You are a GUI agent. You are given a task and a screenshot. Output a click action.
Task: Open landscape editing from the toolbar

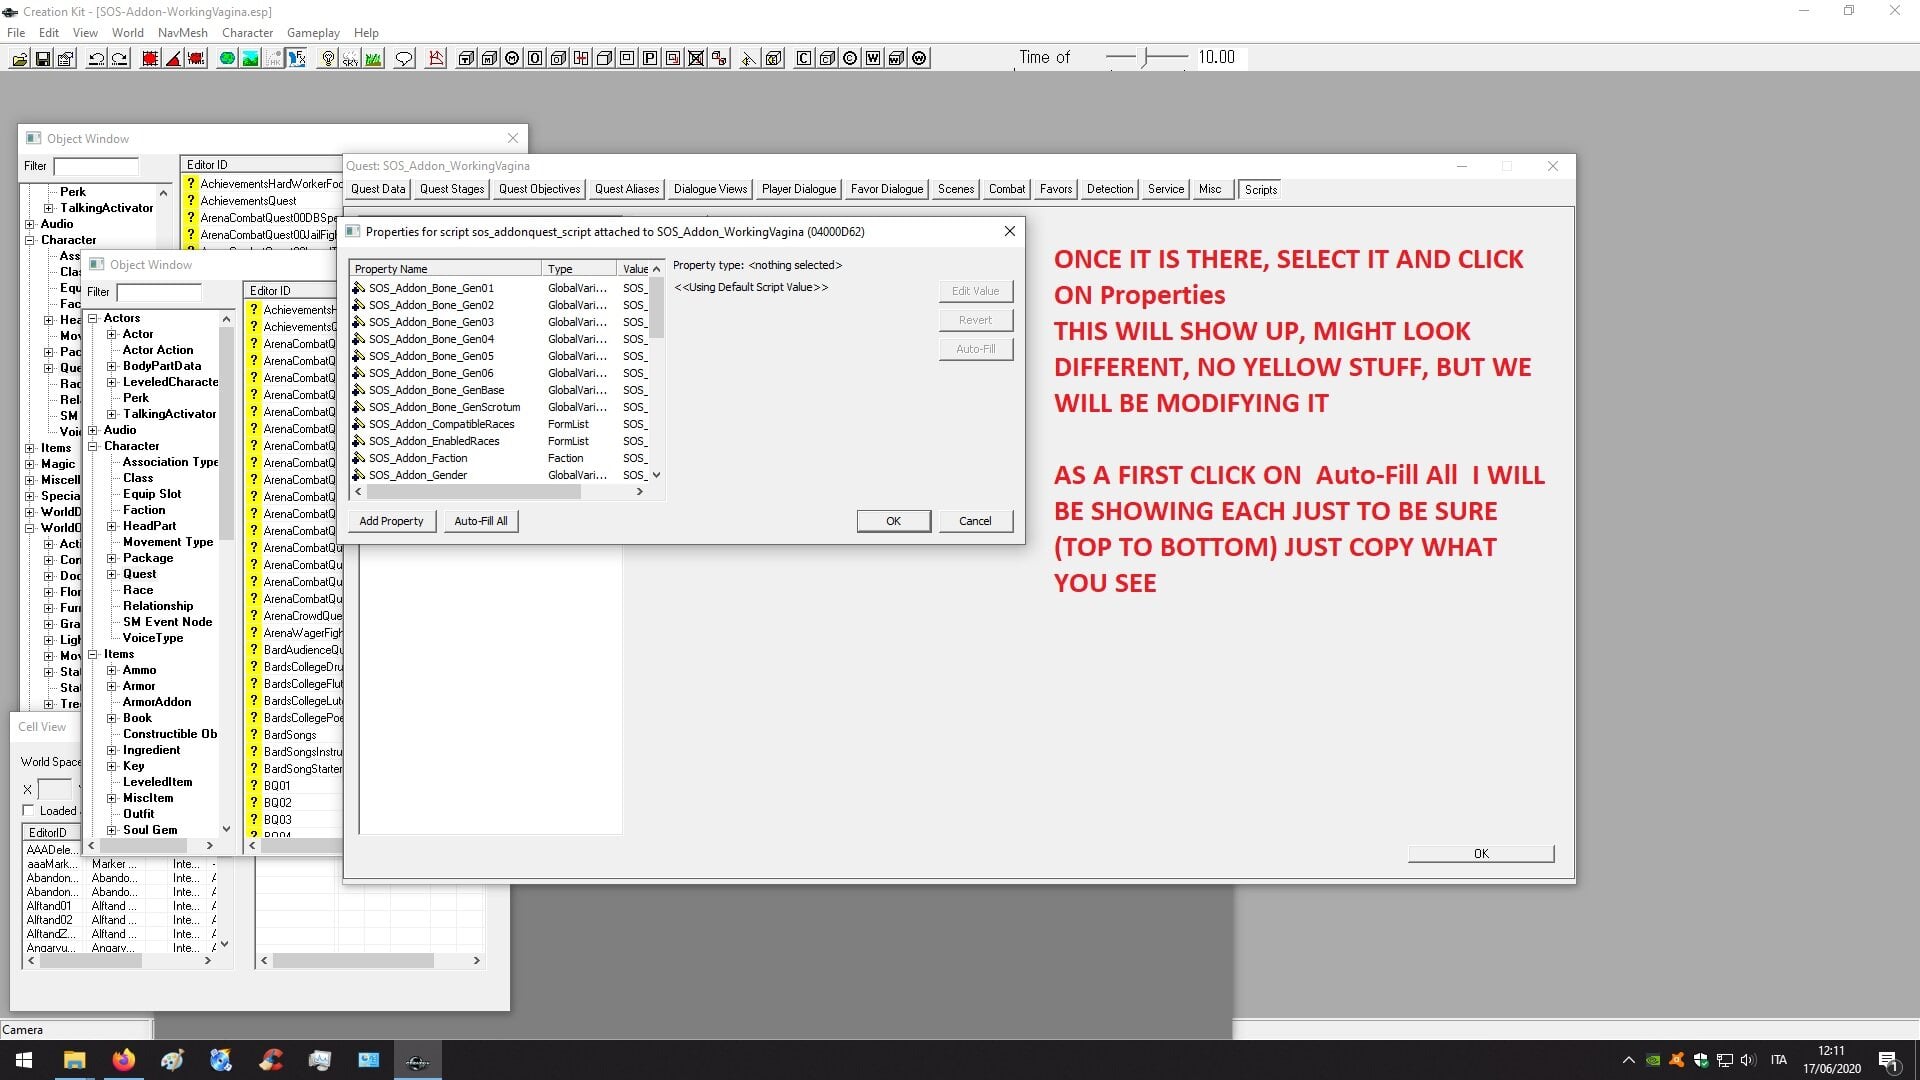[x=250, y=58]
